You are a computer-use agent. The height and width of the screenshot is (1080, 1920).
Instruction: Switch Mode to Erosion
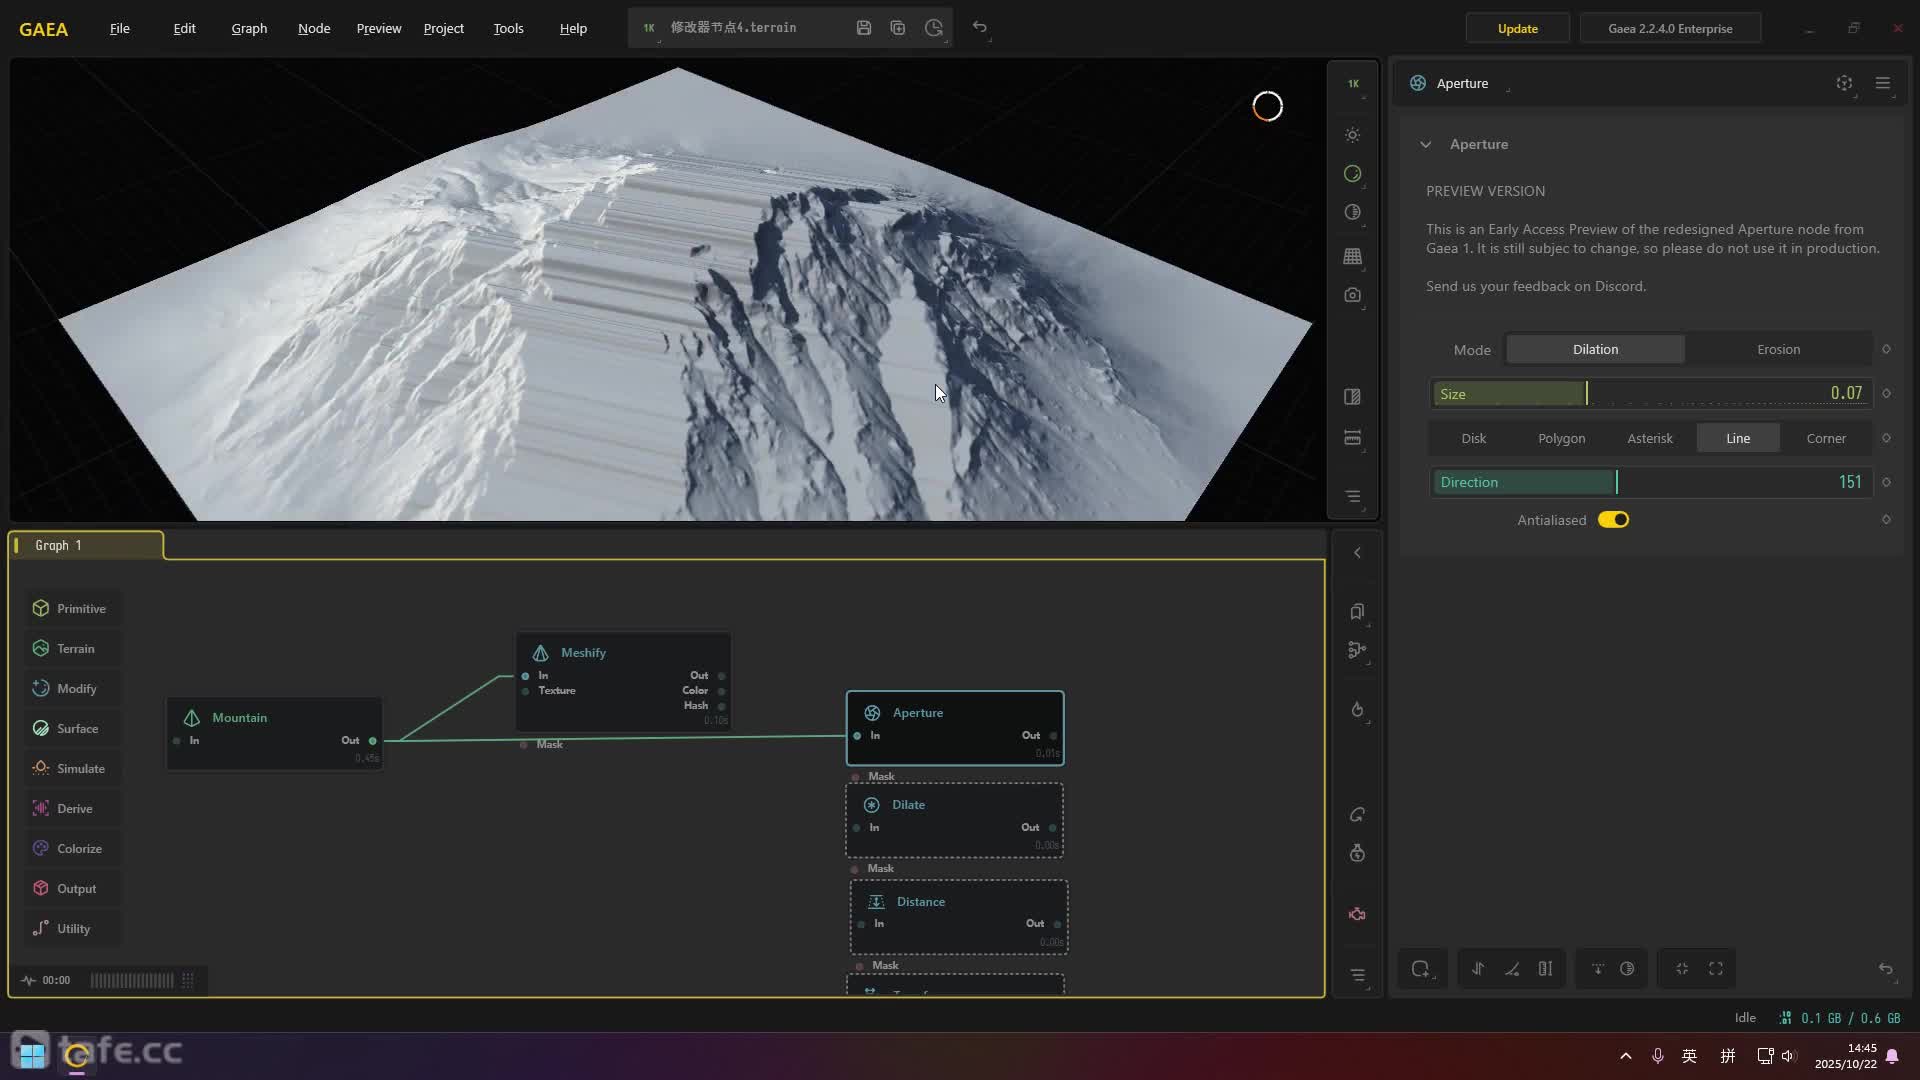point(1778,349)
